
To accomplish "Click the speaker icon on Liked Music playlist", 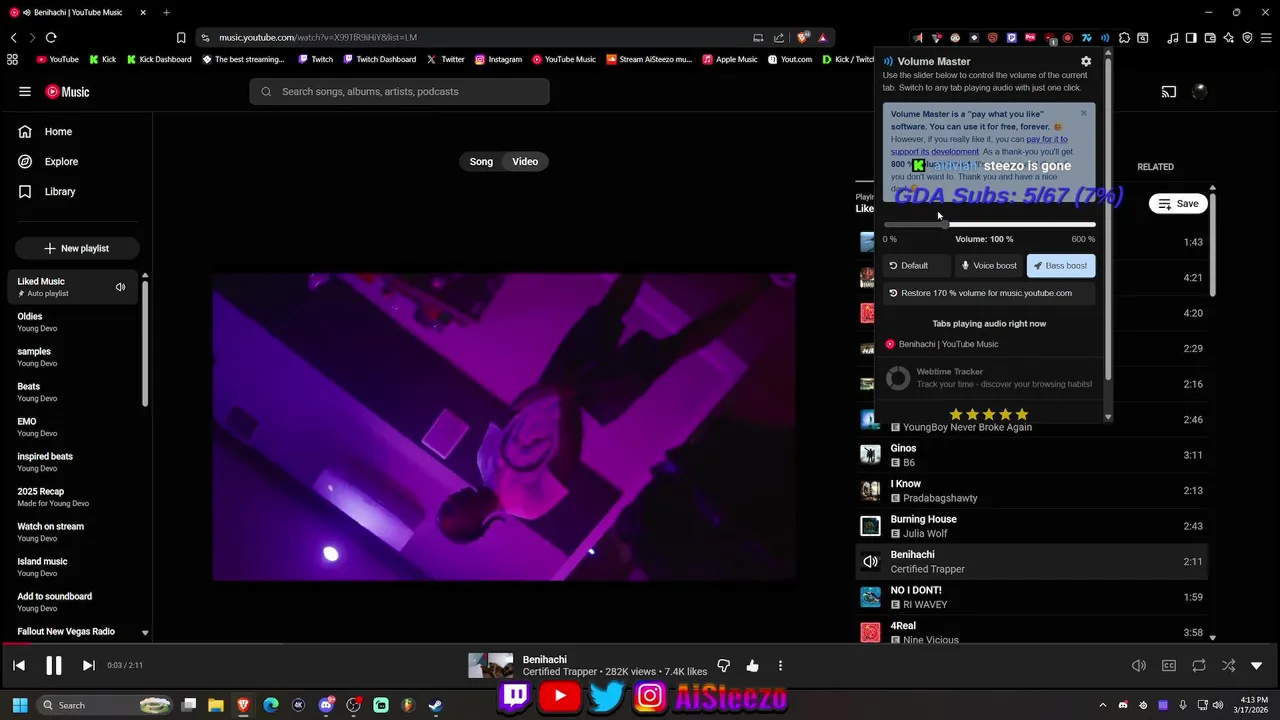I will click(x=120, y=287).
